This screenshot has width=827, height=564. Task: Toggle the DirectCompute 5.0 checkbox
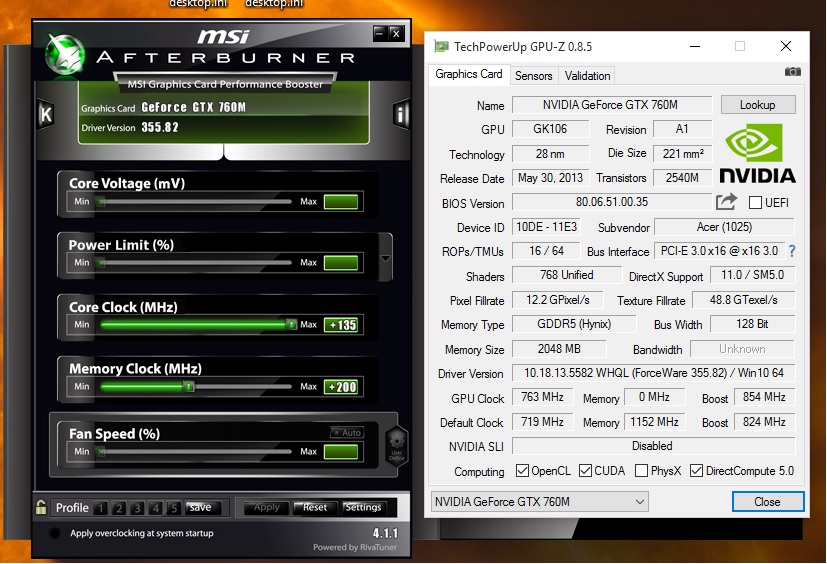(696, 471)
